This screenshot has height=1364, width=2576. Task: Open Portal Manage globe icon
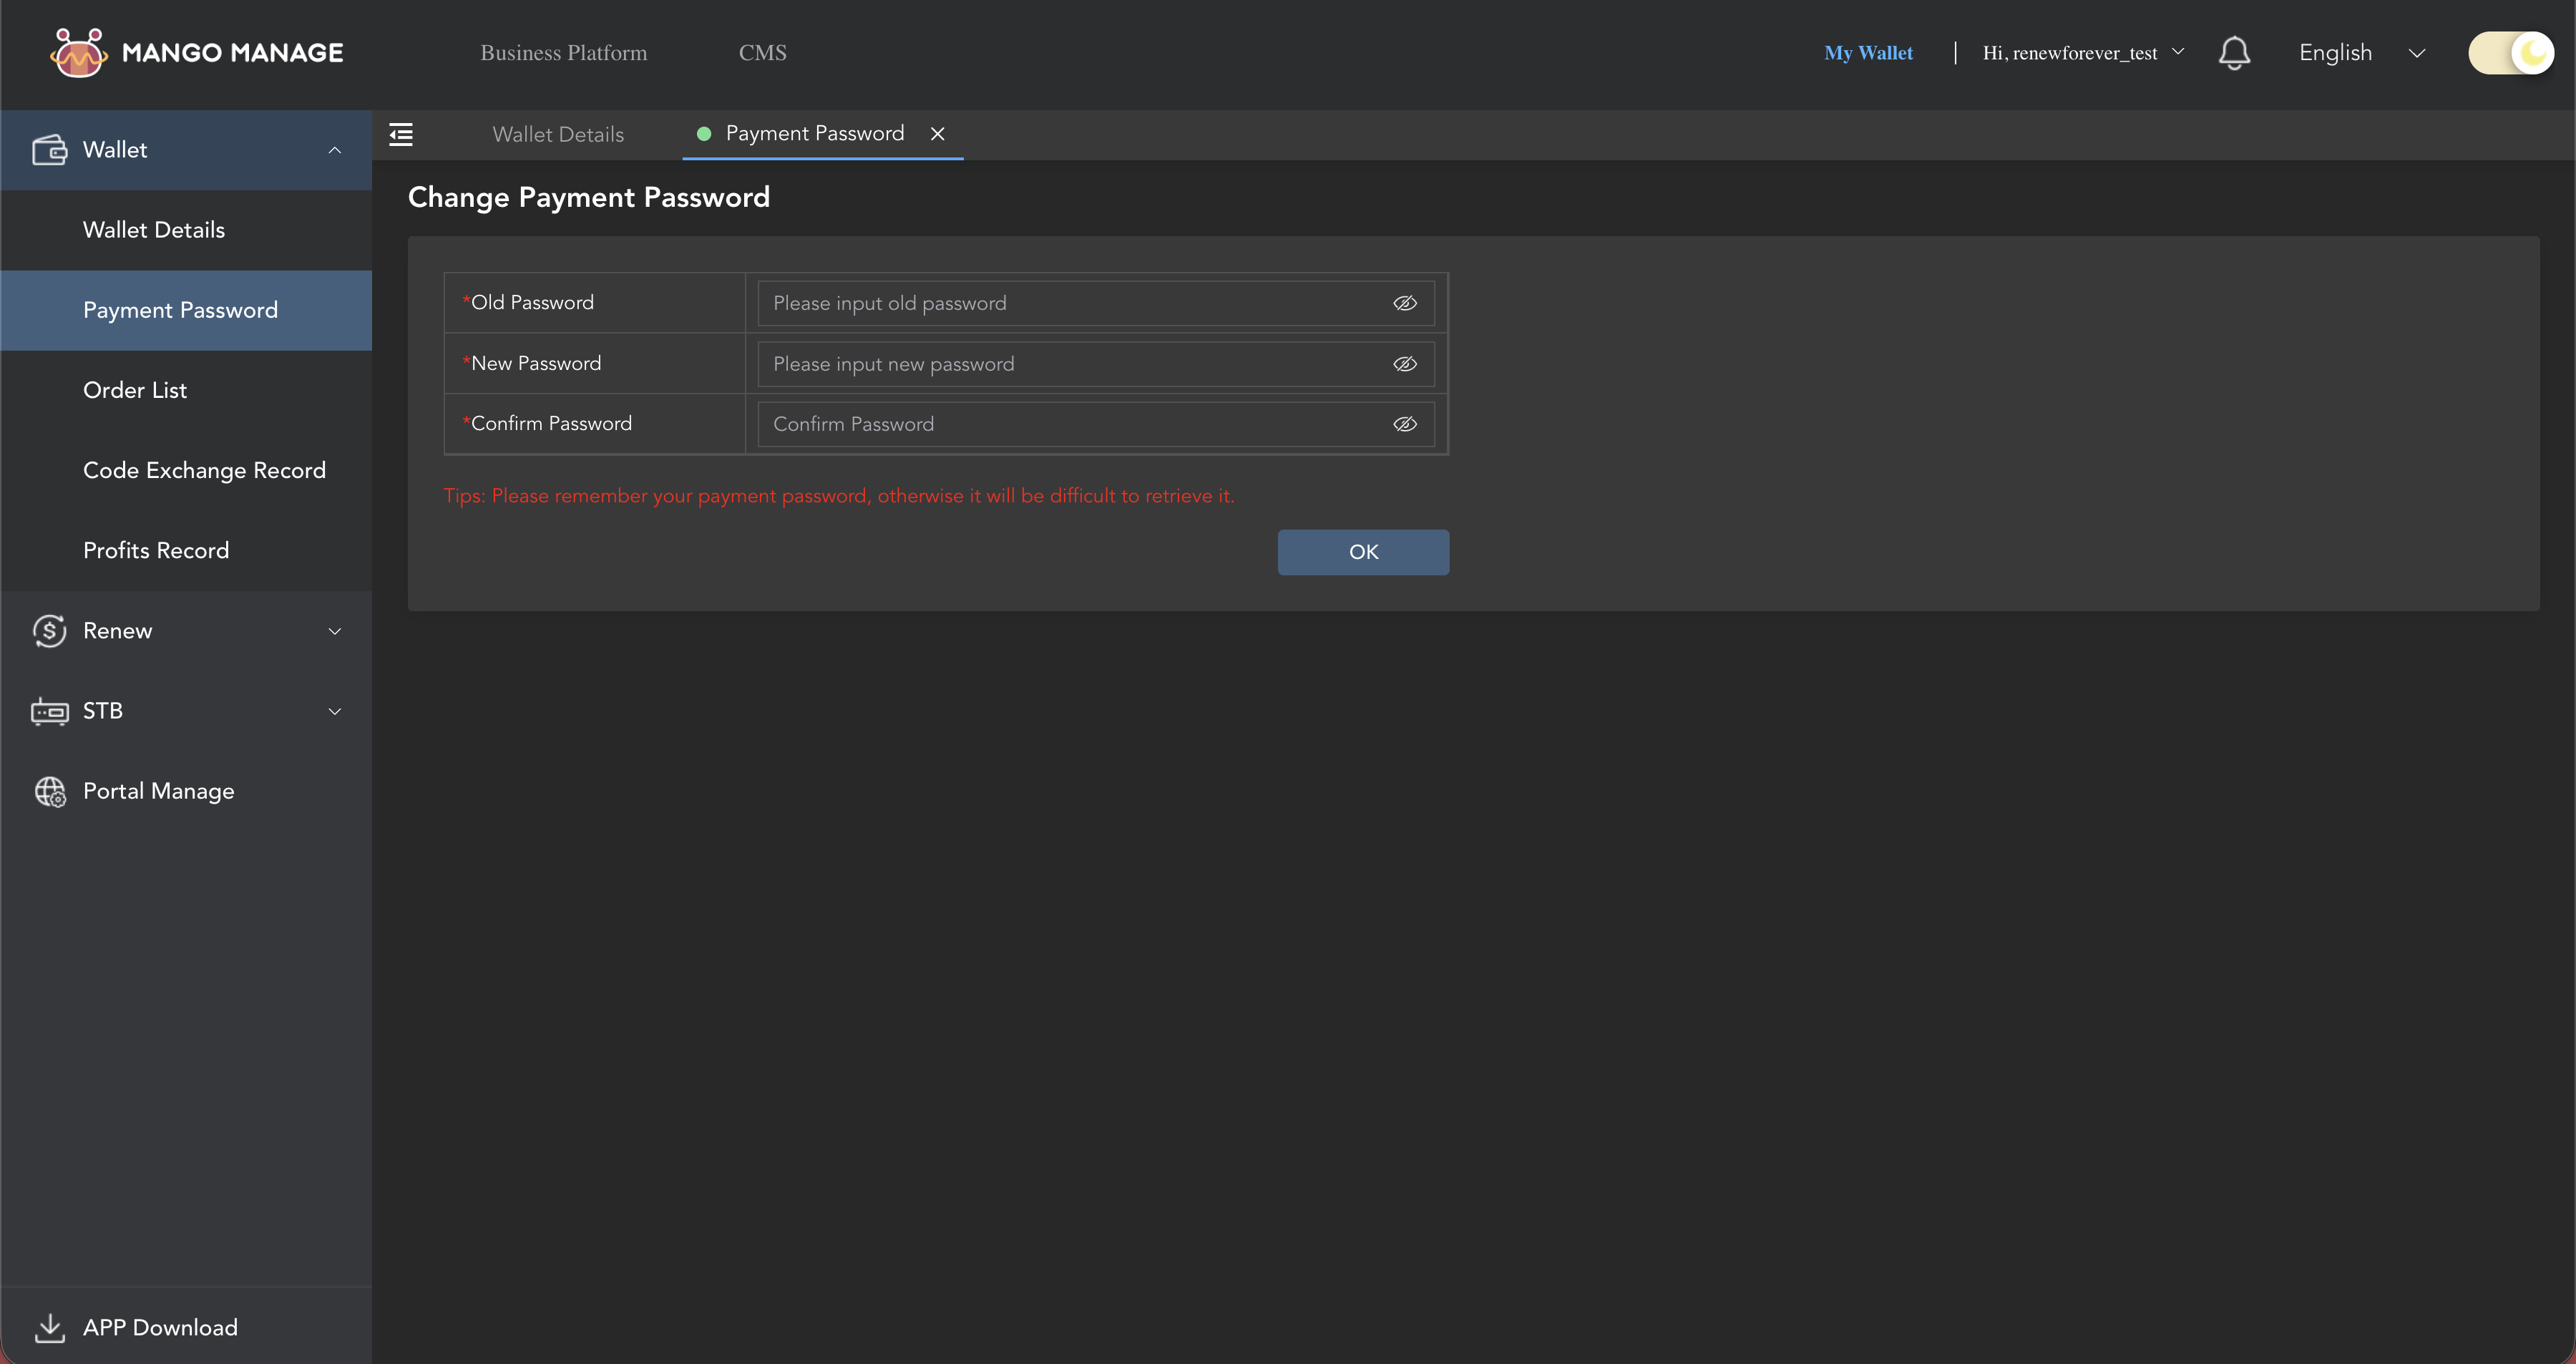tap(50, 791)
